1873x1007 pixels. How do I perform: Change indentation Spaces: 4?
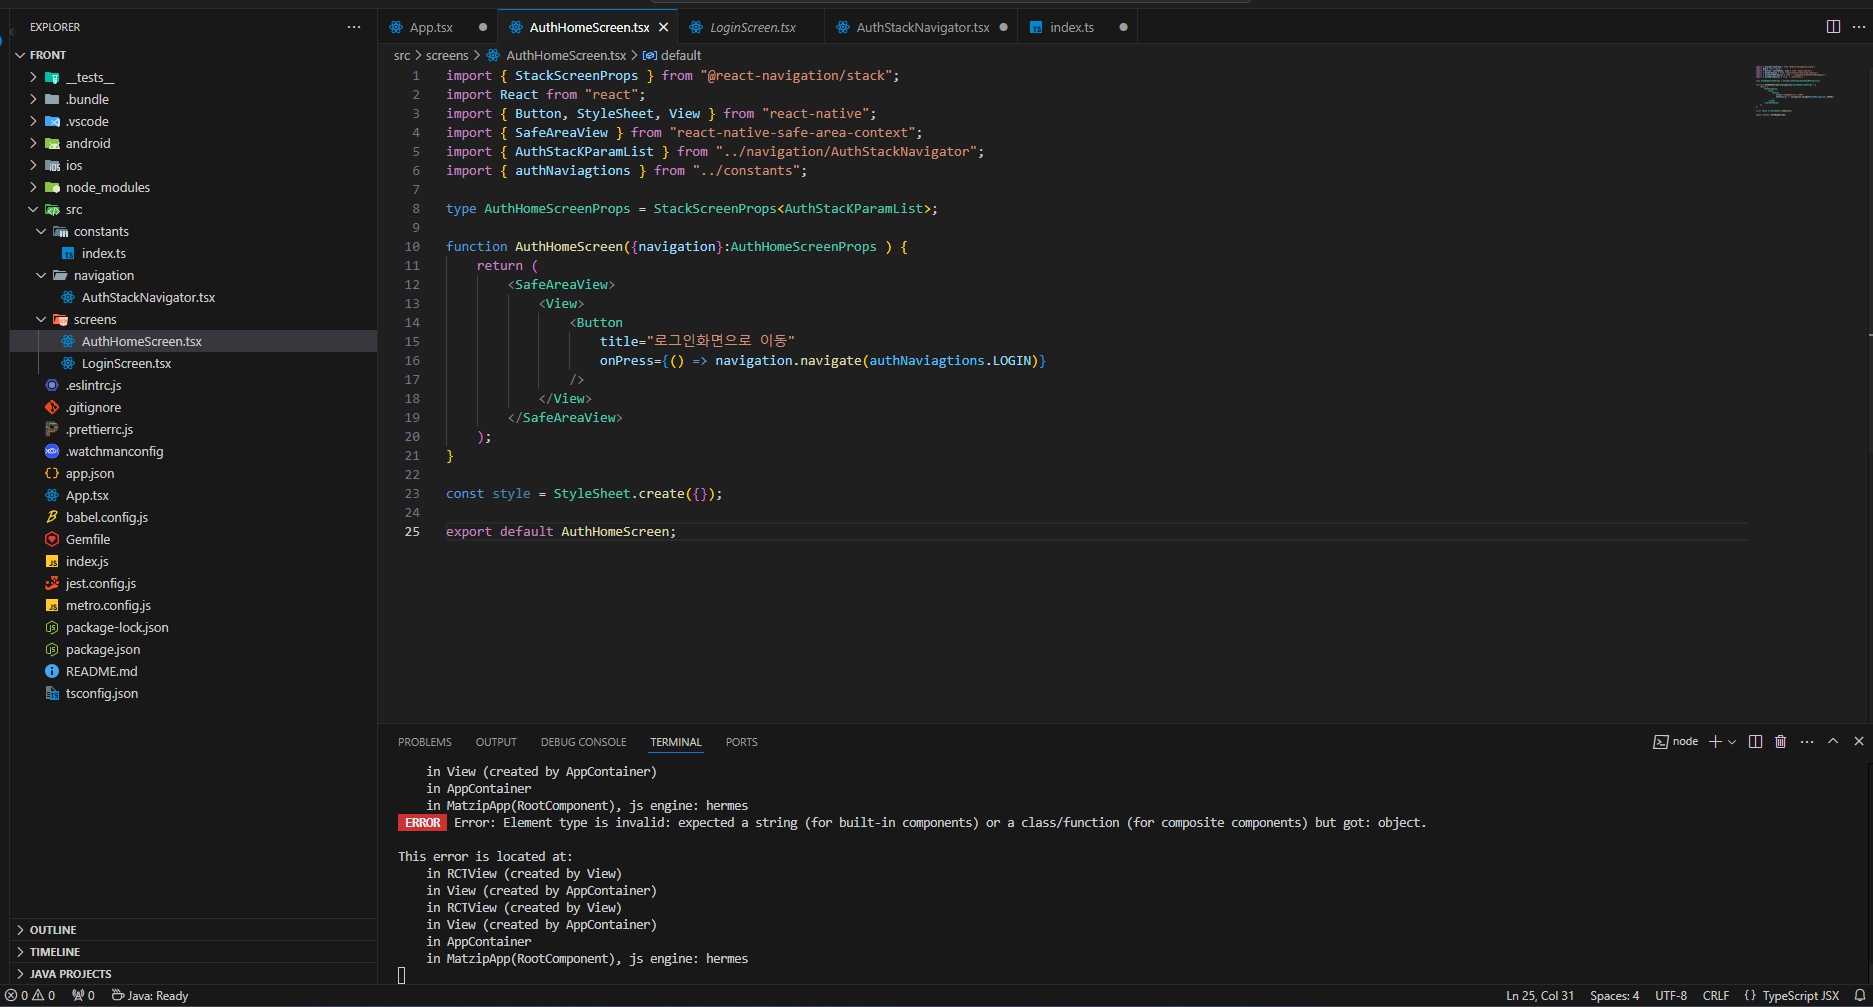click(x=1614, y=995)
